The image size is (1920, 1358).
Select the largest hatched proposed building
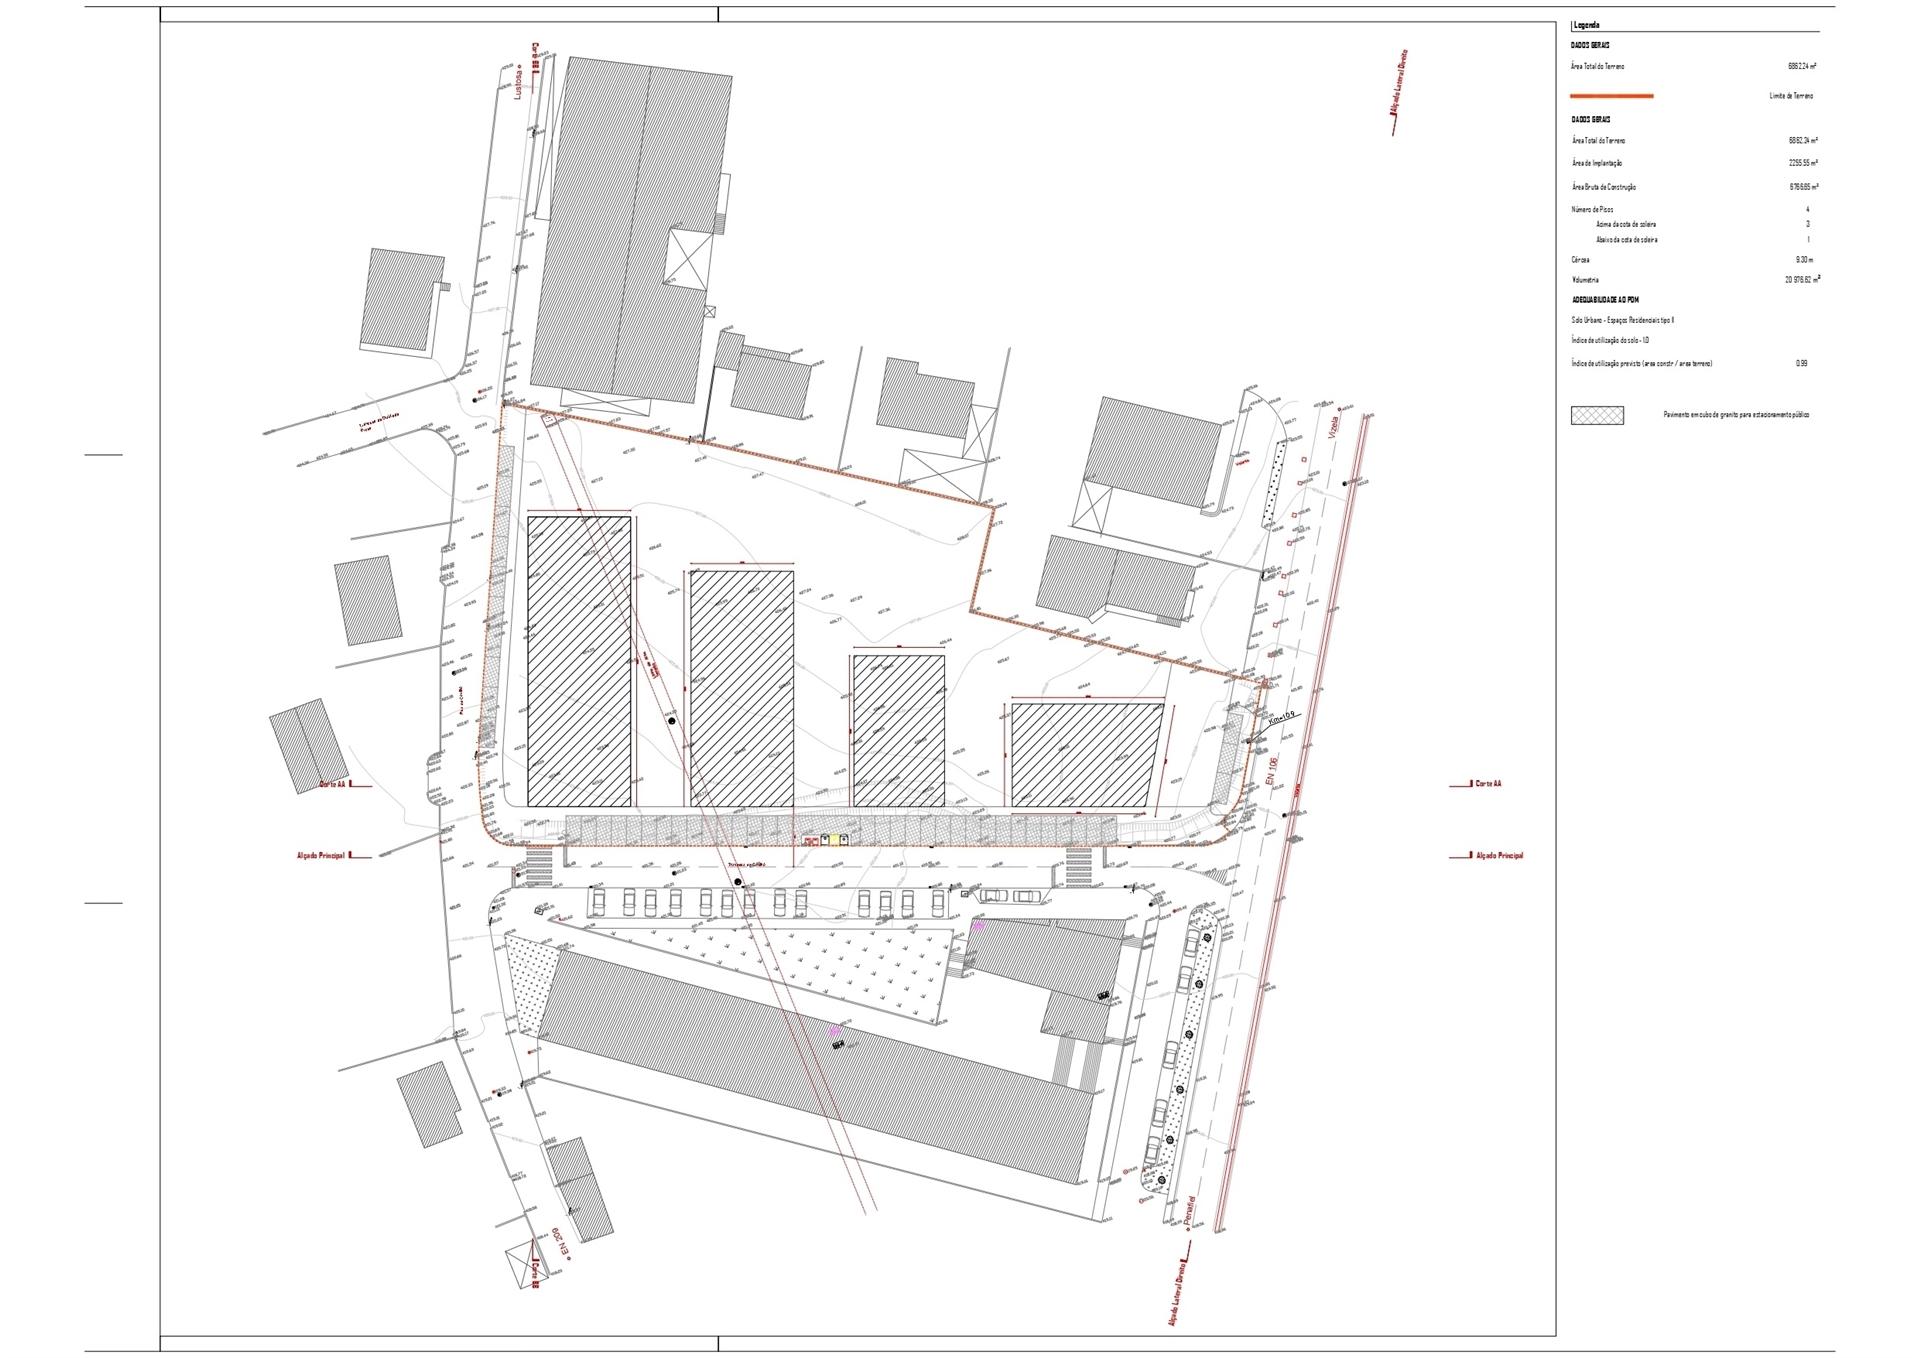coord(580,661)
